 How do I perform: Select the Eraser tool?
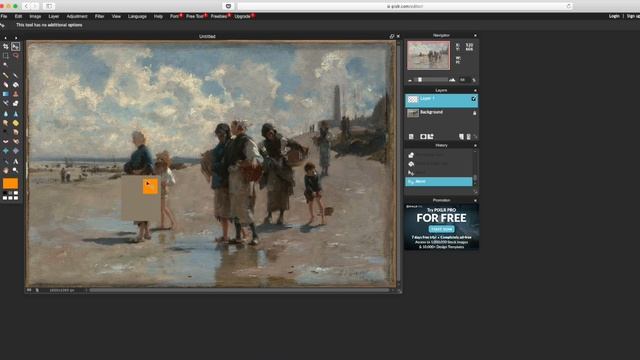click(x=5, y=85)
